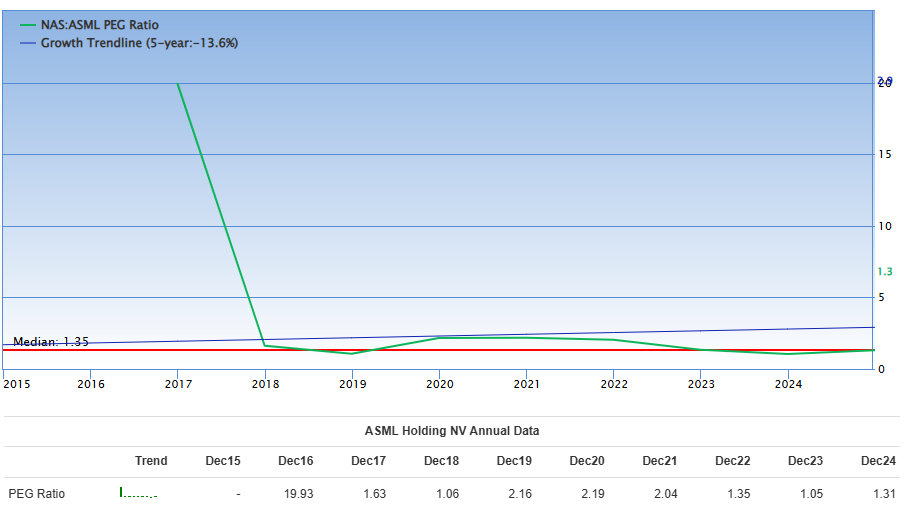Select the 2019 x-axis label
This screenshot has width=908, height=513.
point(353,384)
